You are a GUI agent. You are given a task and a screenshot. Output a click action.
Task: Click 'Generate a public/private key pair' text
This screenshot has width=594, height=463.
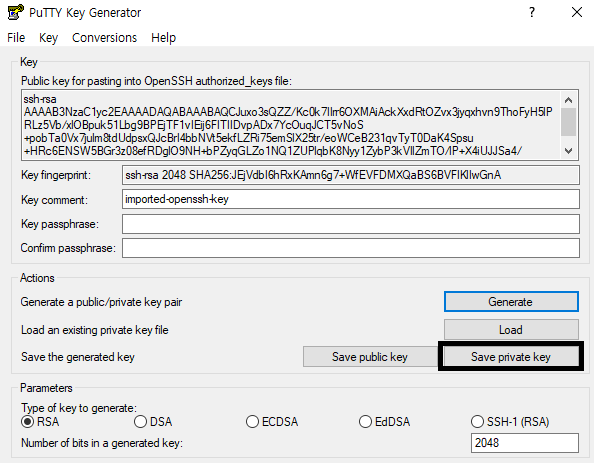coord(102,302)
